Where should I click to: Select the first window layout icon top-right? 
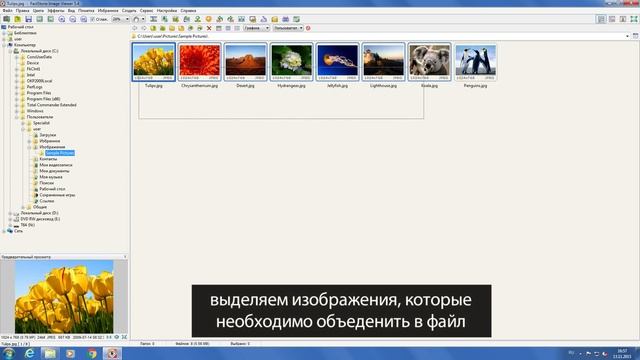coord(601,19)
